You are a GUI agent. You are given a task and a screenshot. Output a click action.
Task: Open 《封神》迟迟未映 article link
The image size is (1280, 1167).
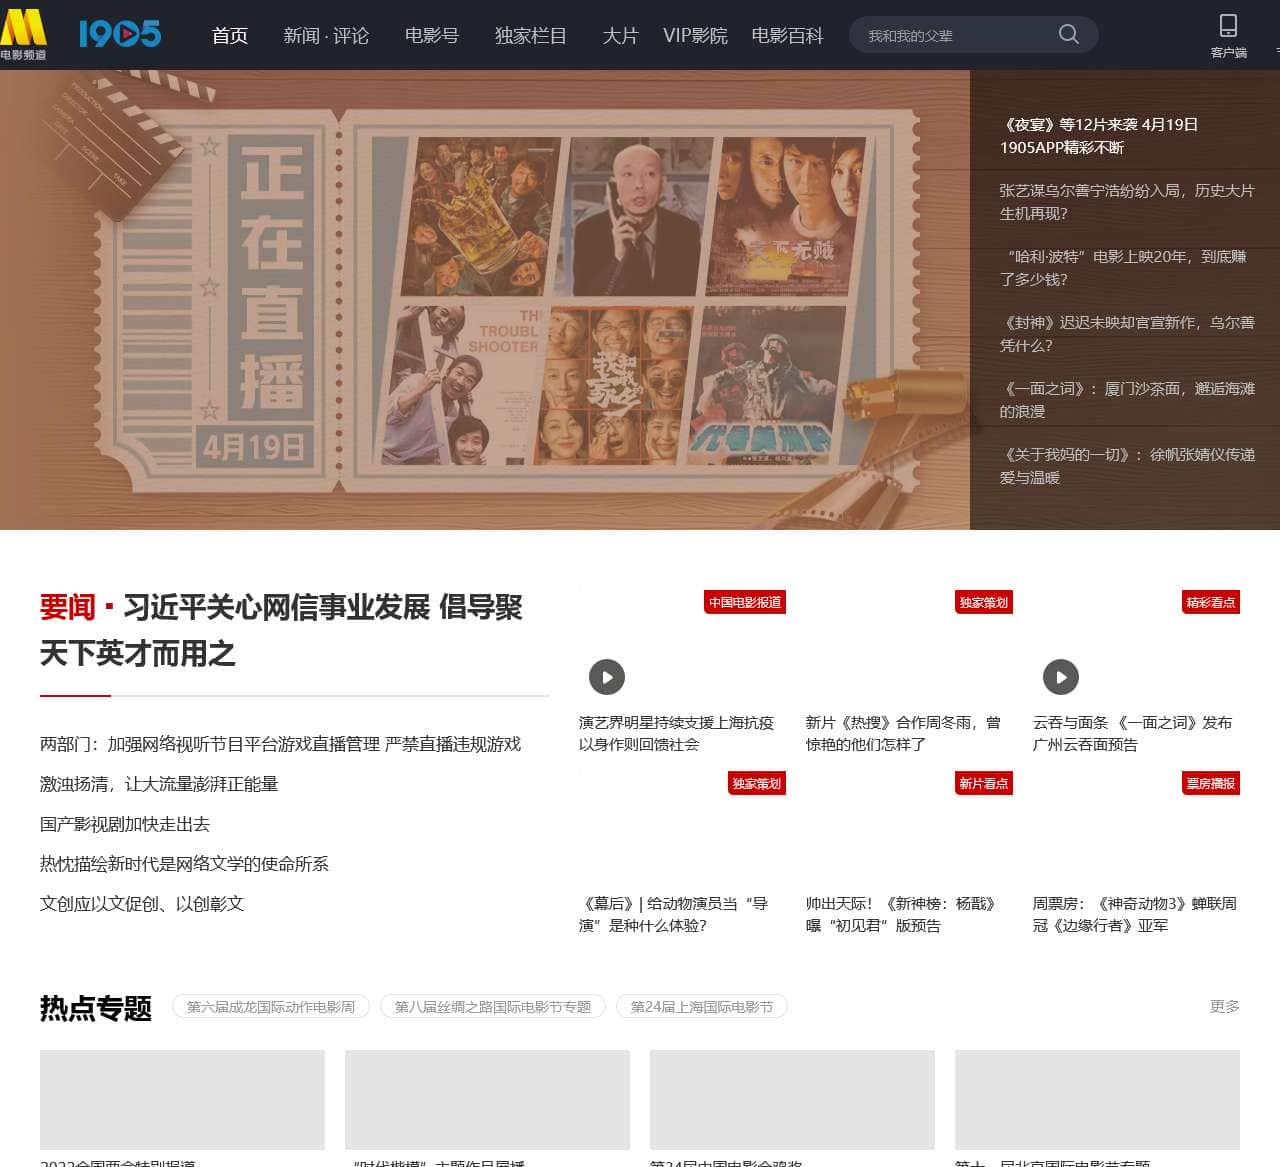coord(1127,334)
